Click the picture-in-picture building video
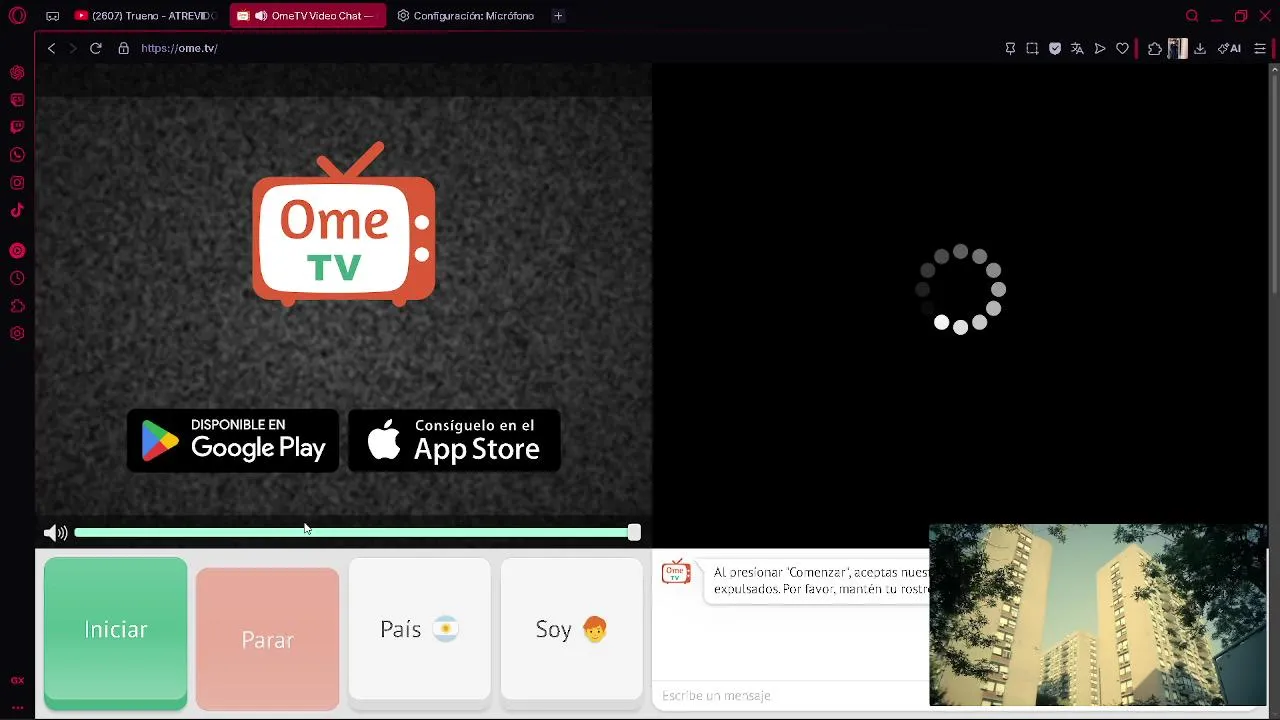This screenshot has height=720, width=1280. point(1098,615)
